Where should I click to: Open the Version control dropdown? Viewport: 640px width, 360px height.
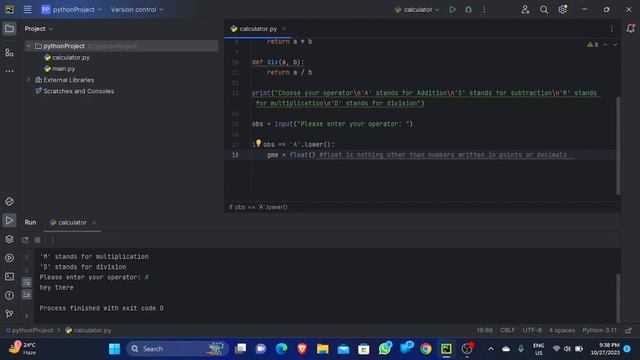[137, 9]
